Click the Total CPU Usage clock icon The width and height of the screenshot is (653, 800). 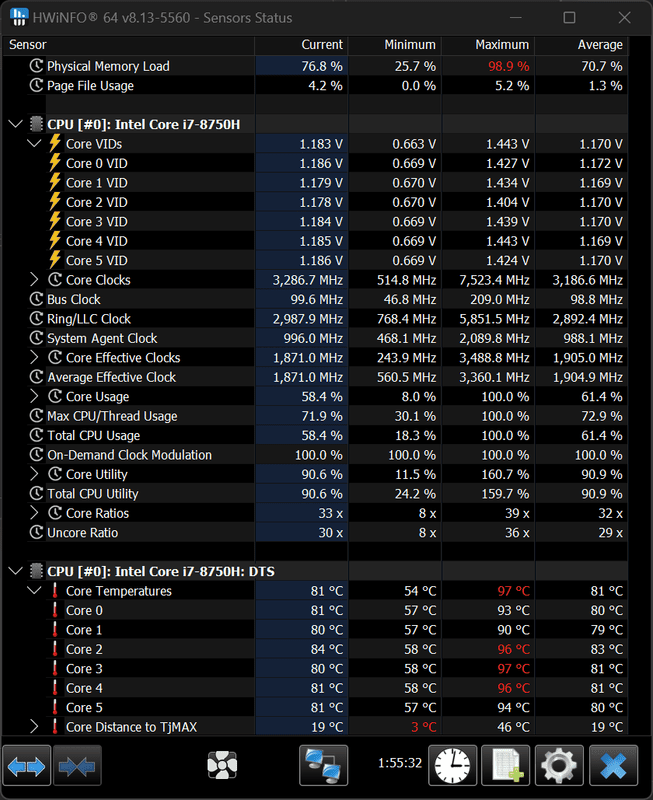(x=36, y=435)
